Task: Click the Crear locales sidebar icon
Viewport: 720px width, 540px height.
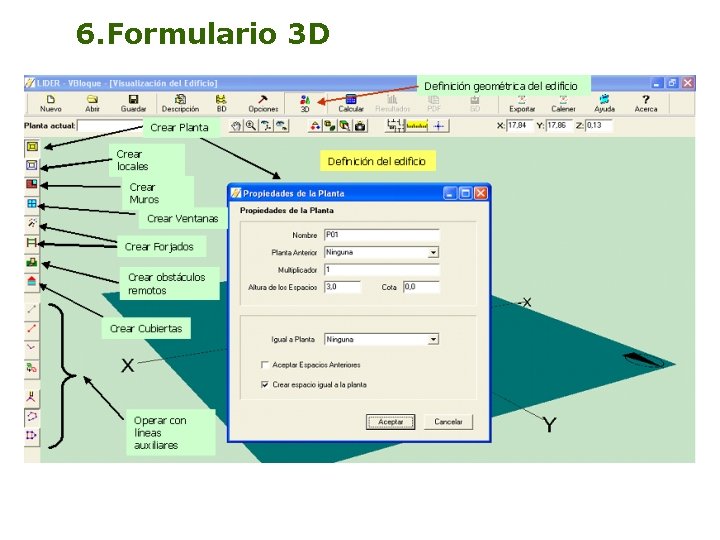Action: click(x=32, y=165)
